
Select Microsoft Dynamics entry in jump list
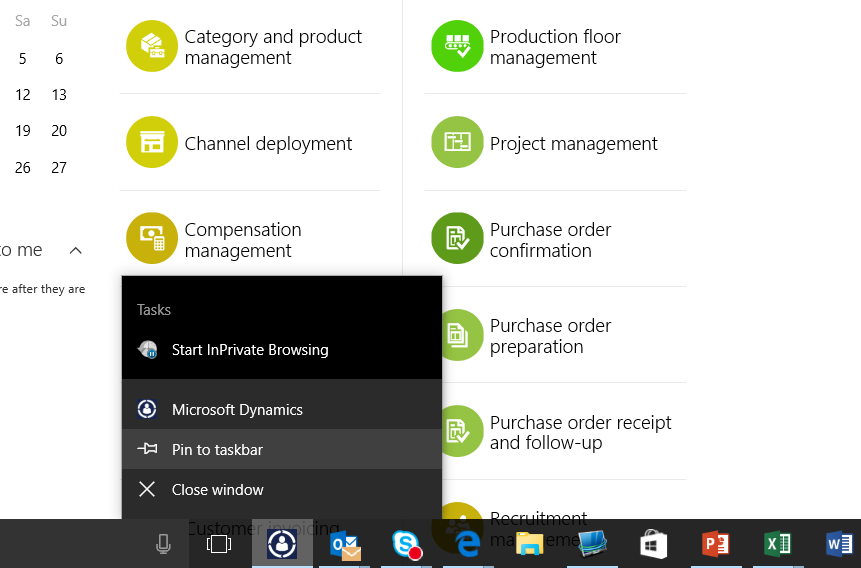click(x=237, y=410)
